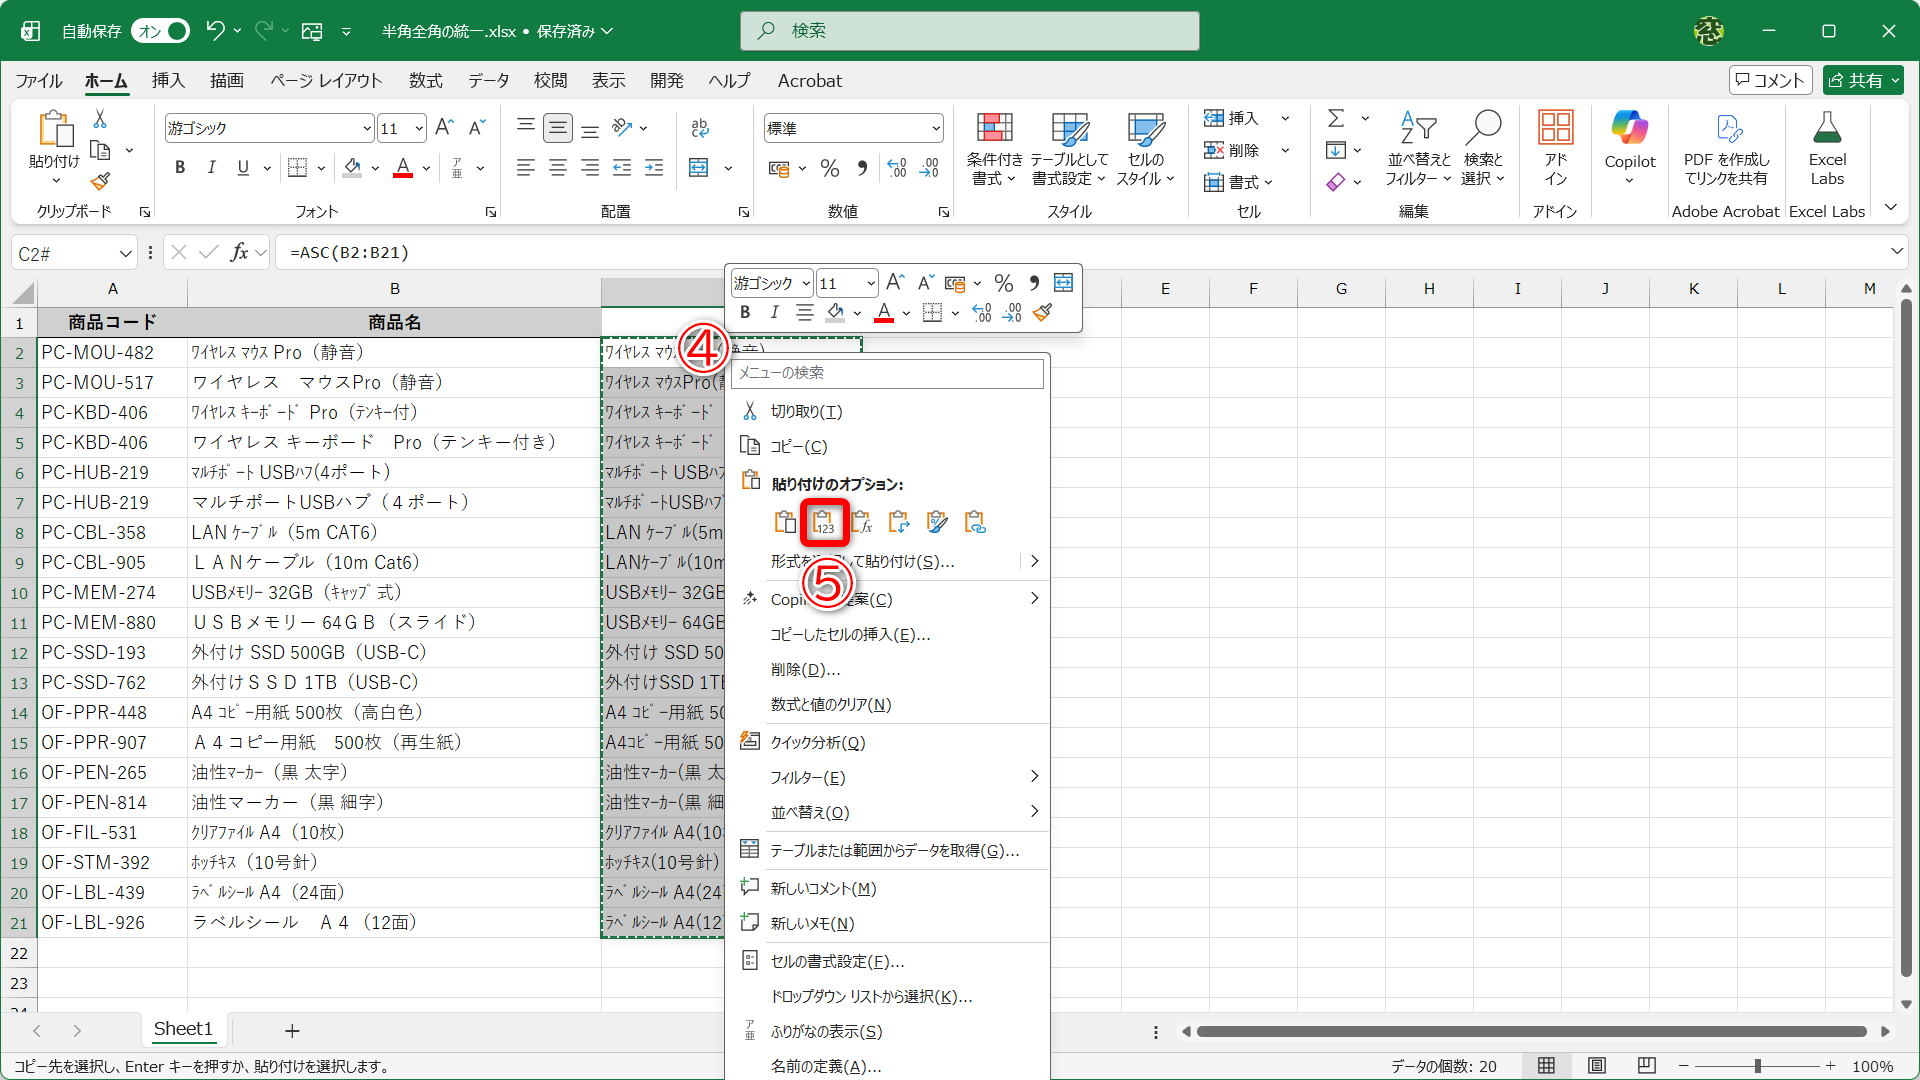1920x1080 pixels.
Task: Click the メニューの検索 search field
Action: (x=887, y=373)
